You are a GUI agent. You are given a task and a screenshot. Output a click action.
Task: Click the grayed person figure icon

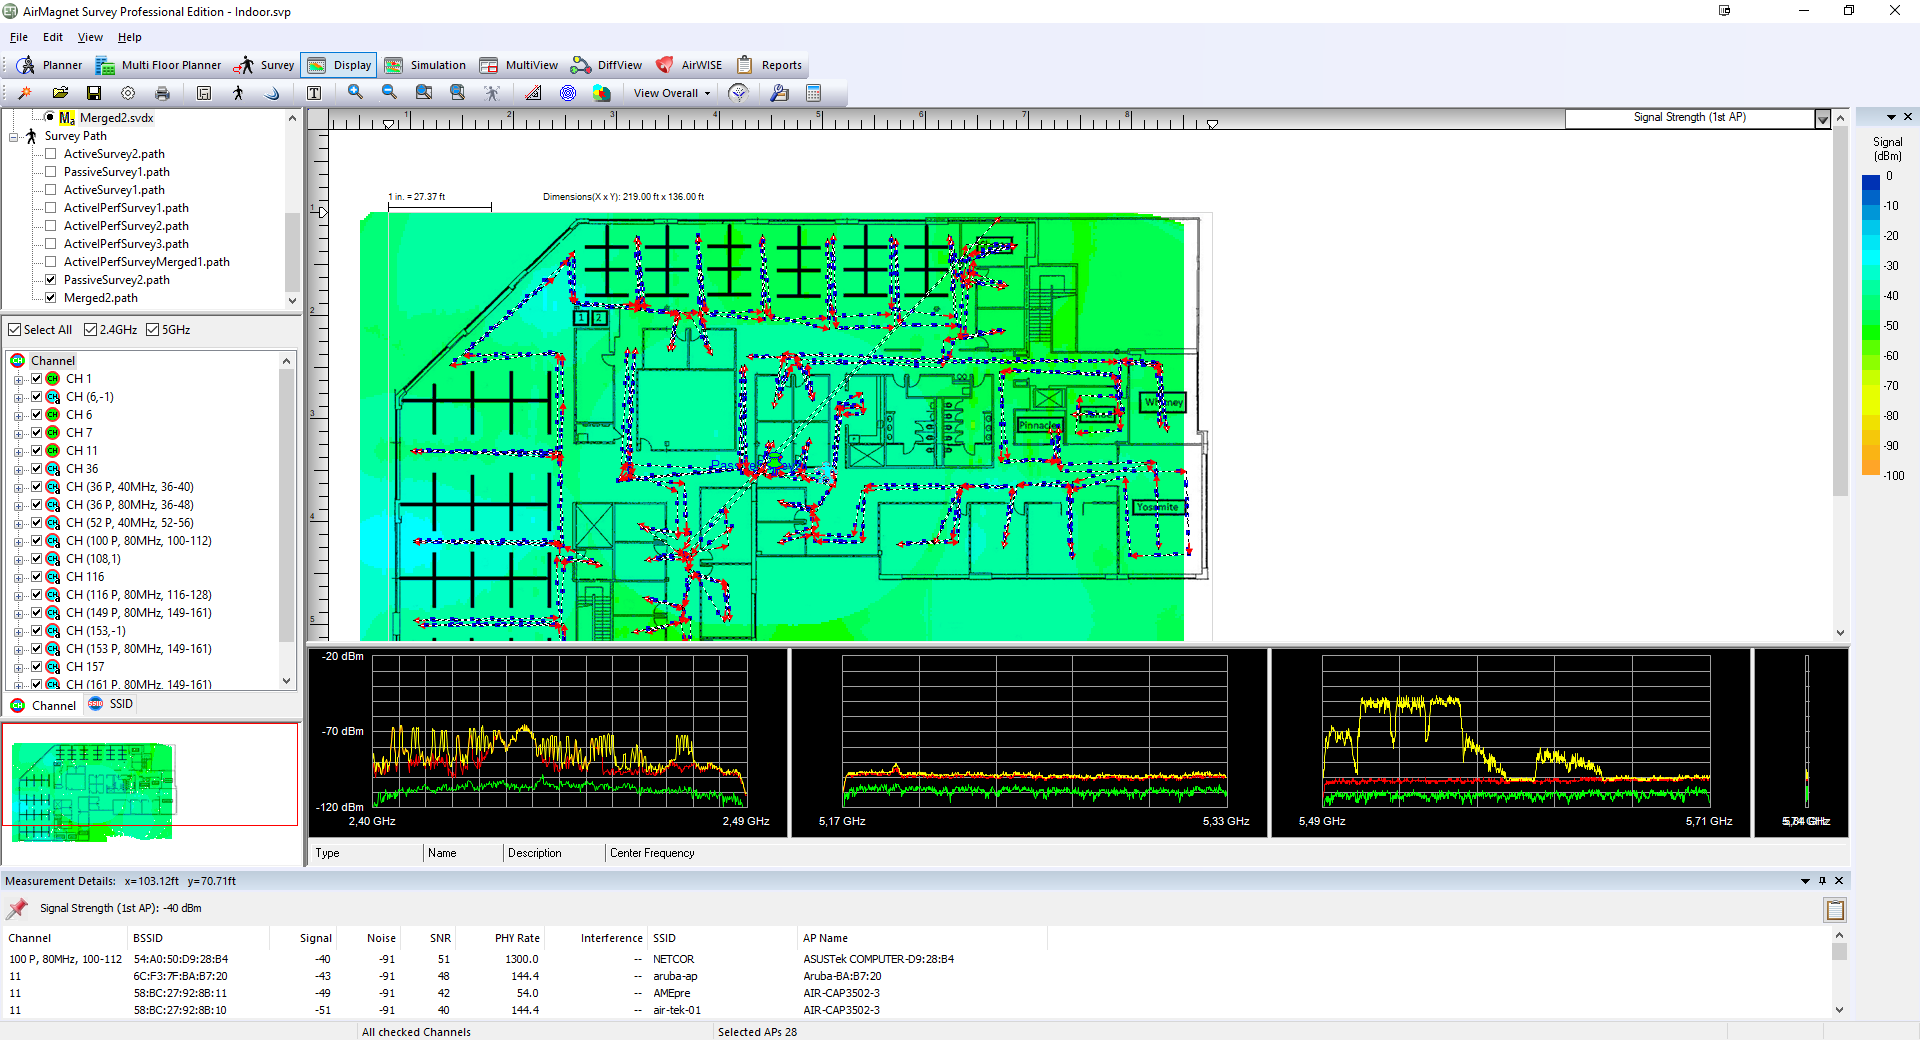pyautogui.click(x=492, y=93)
